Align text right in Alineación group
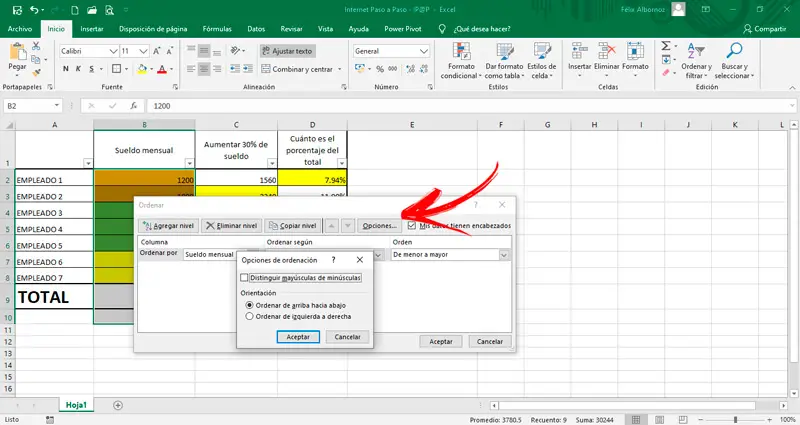 [217, 69]
